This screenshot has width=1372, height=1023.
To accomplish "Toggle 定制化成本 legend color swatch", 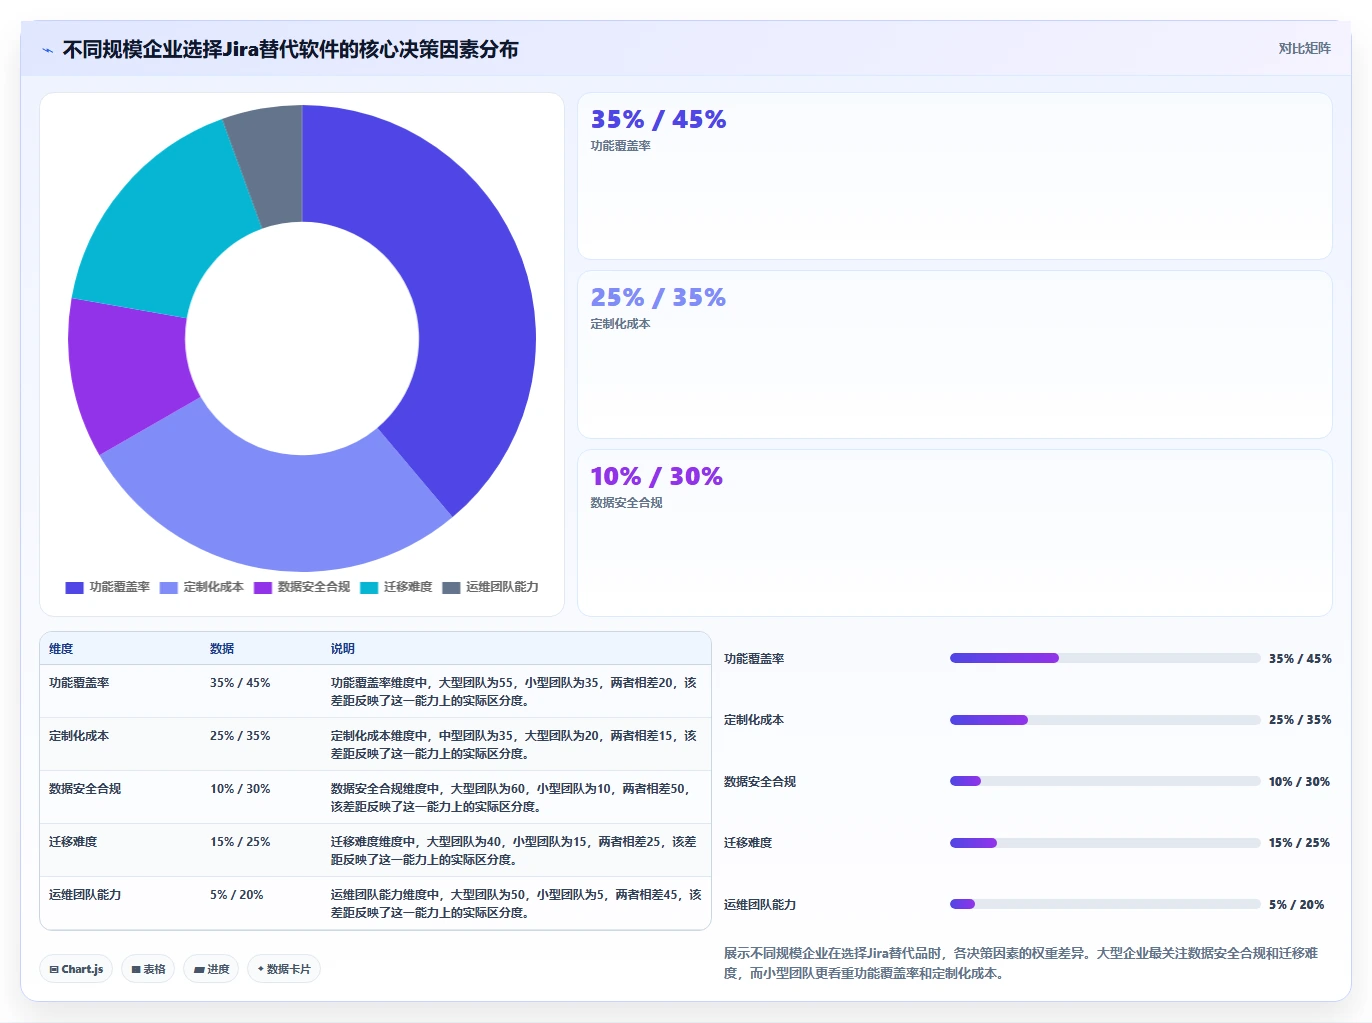I will click(168, 587).
